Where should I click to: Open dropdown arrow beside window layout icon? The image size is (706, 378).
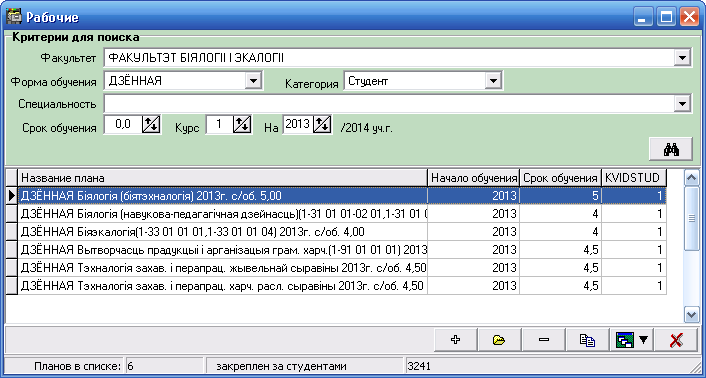pyautogui.click(x=644, y=340)
